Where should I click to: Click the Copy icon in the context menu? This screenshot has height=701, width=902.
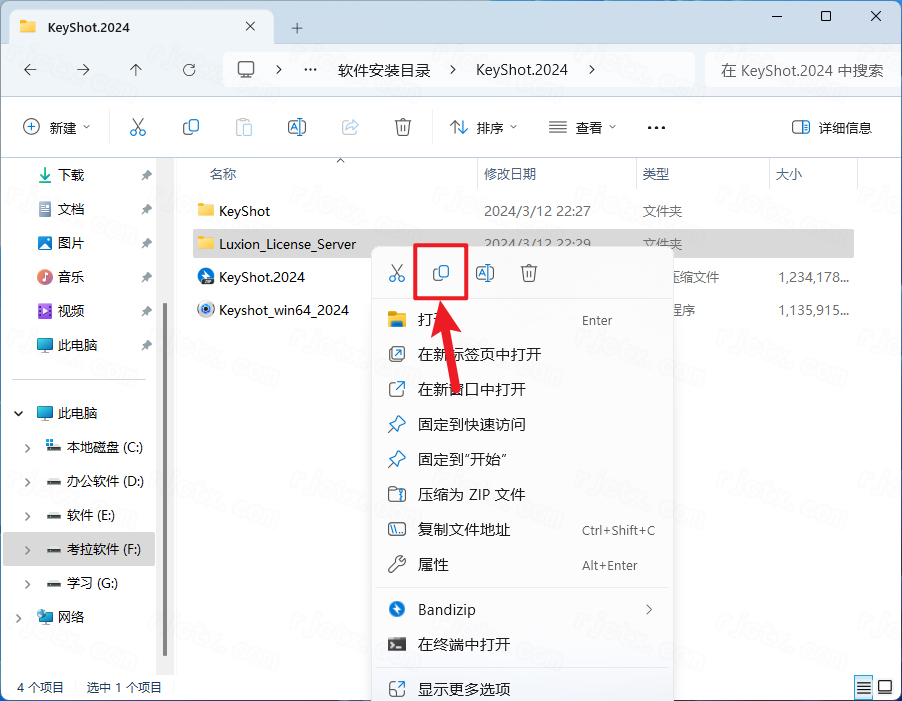(x=441, y=273)
